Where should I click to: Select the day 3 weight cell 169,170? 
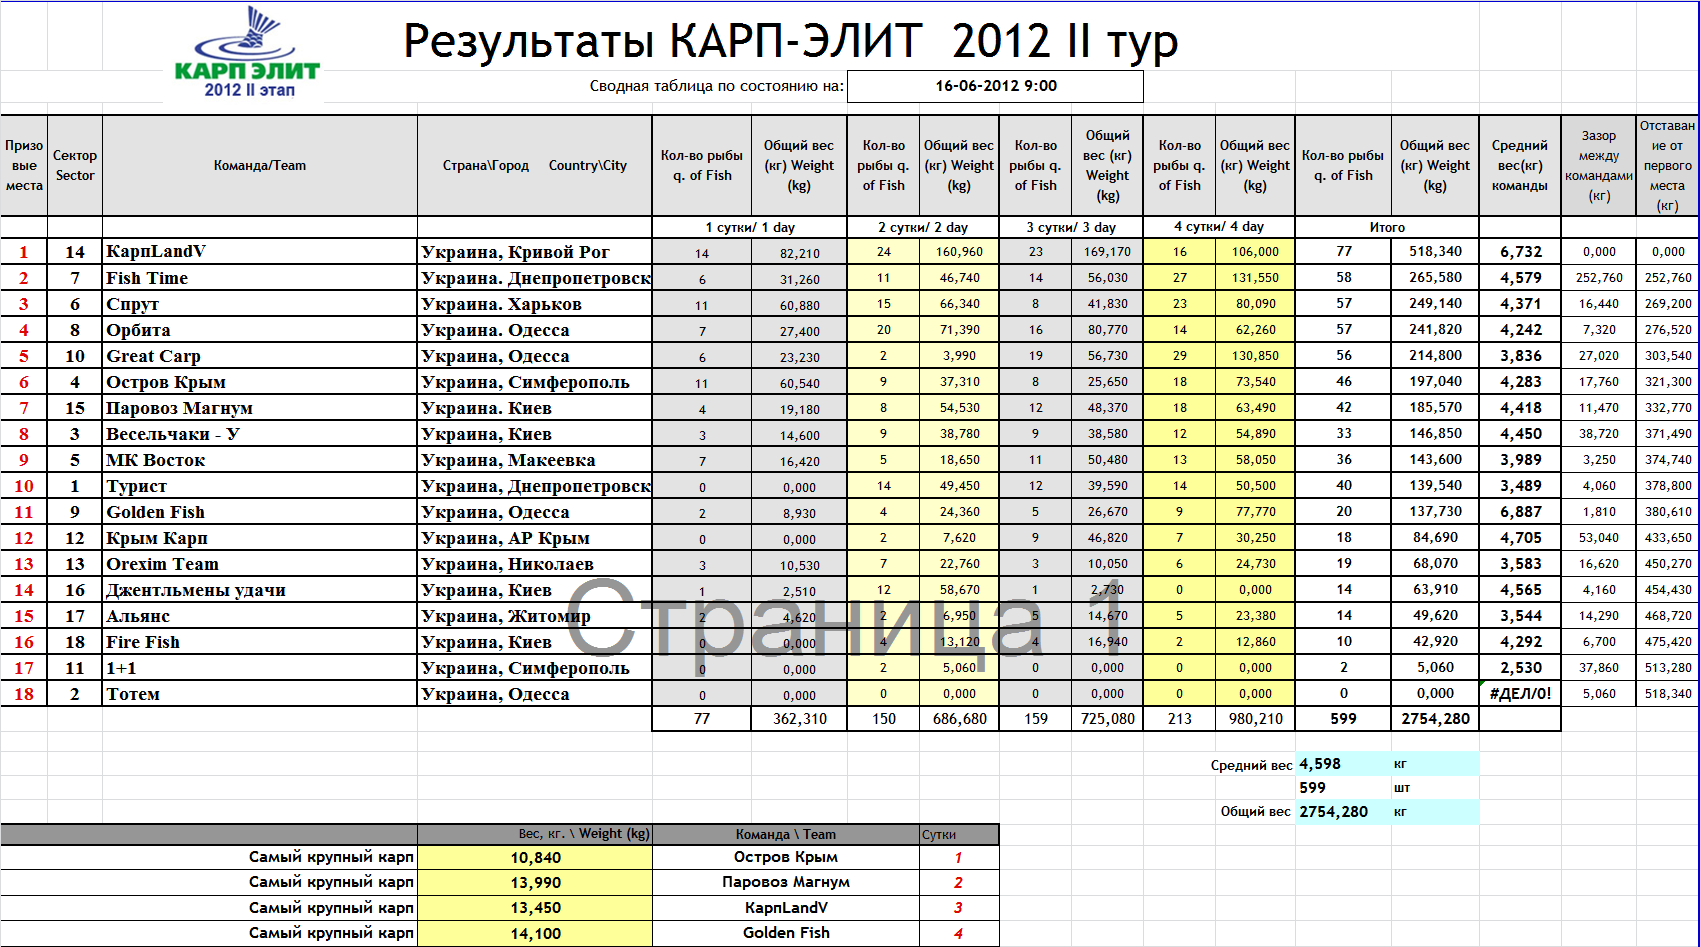[x=1107, y=252]
